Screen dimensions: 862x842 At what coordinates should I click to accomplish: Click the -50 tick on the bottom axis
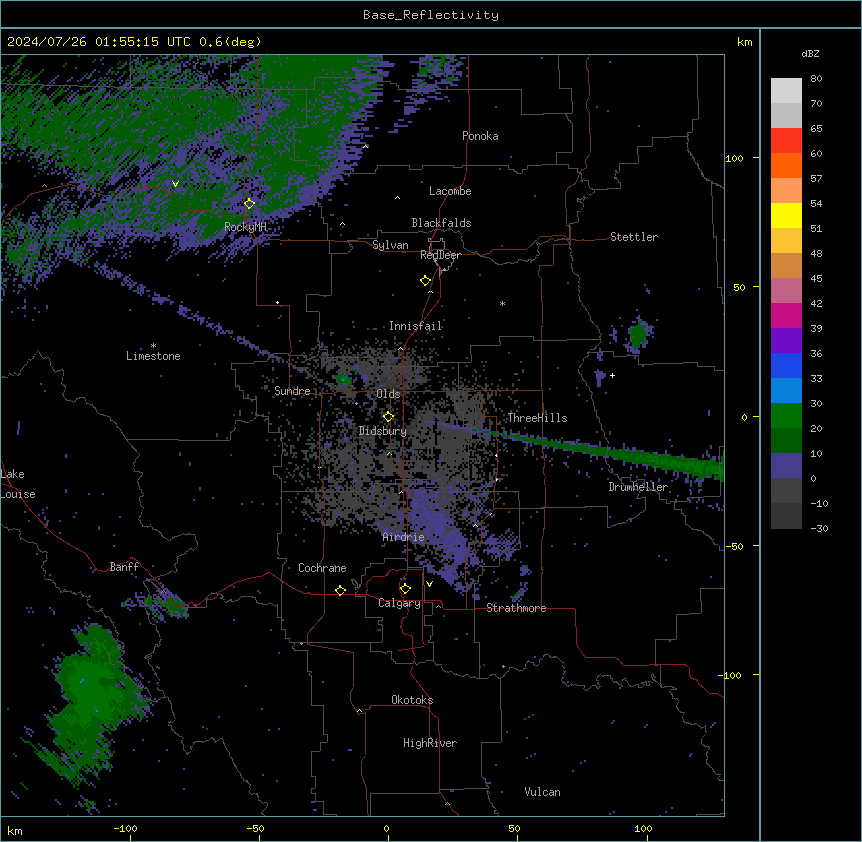coord(255,828)
